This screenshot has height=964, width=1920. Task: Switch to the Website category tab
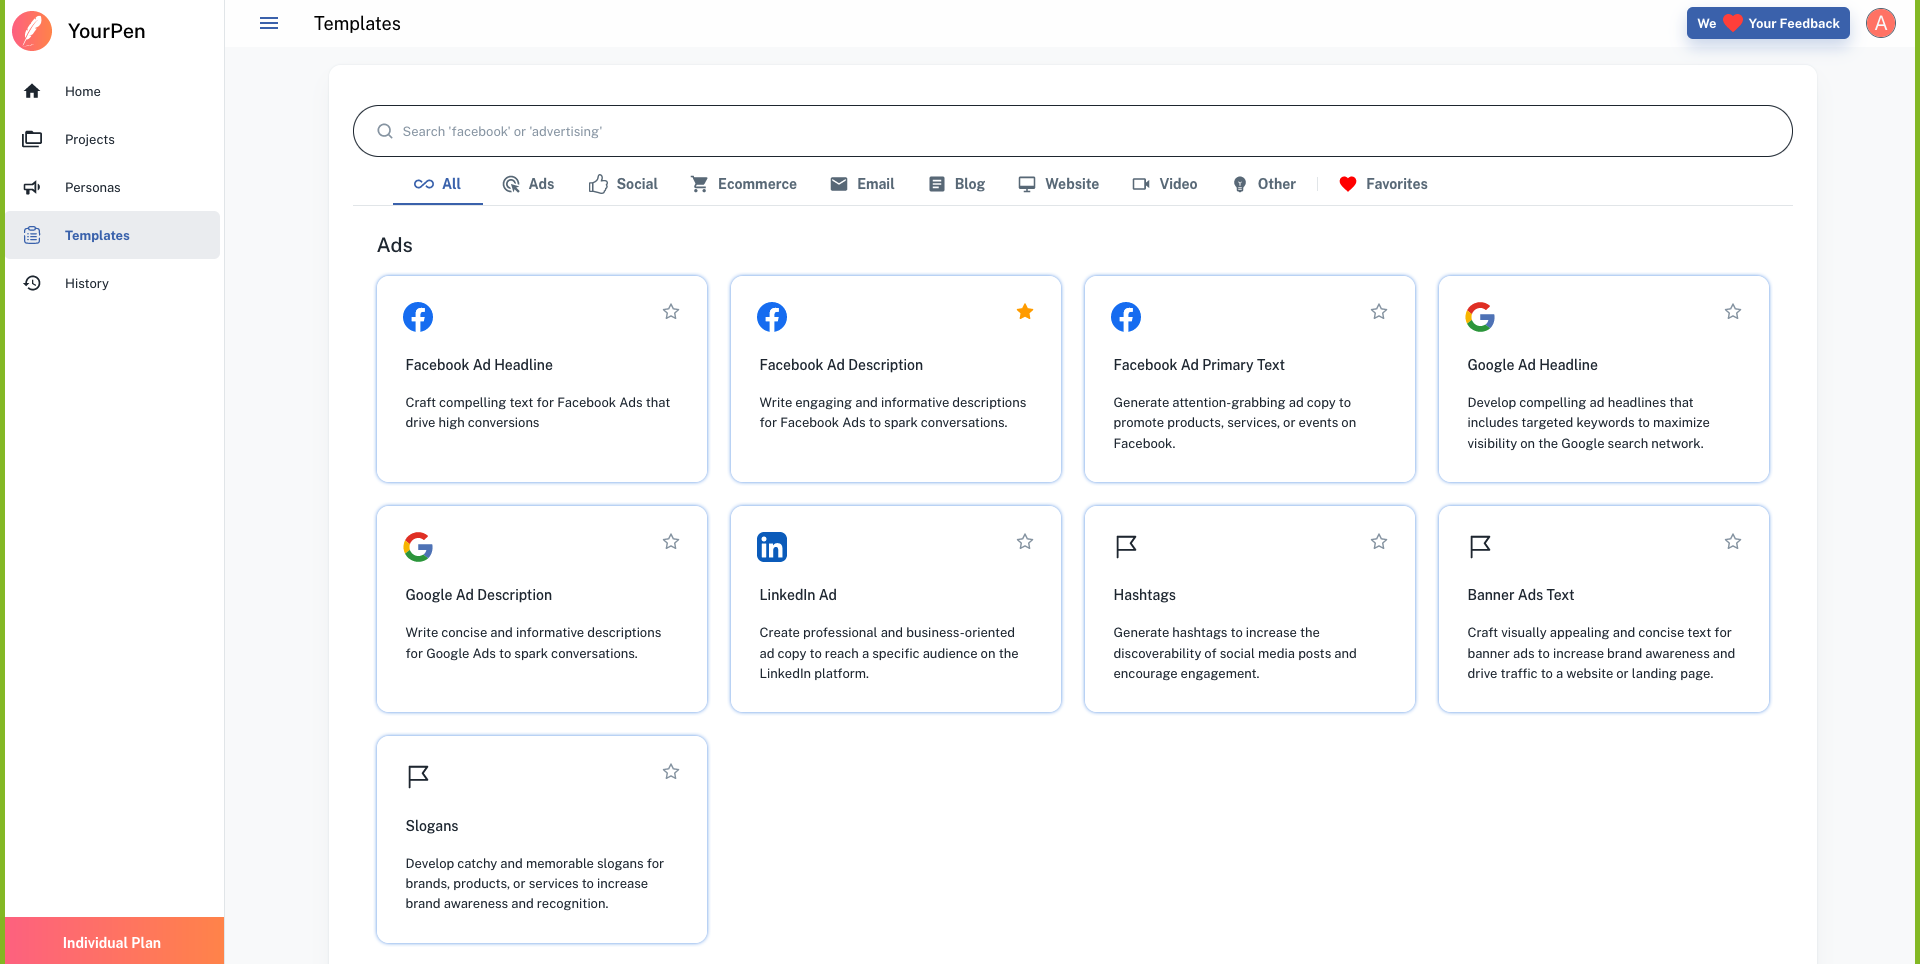[1058, 184]
